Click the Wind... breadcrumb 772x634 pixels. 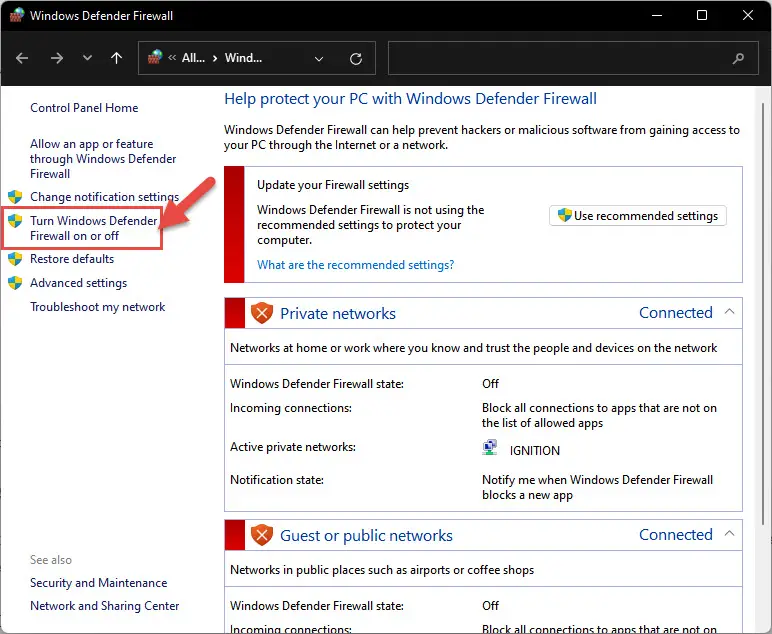click(243, 58)
